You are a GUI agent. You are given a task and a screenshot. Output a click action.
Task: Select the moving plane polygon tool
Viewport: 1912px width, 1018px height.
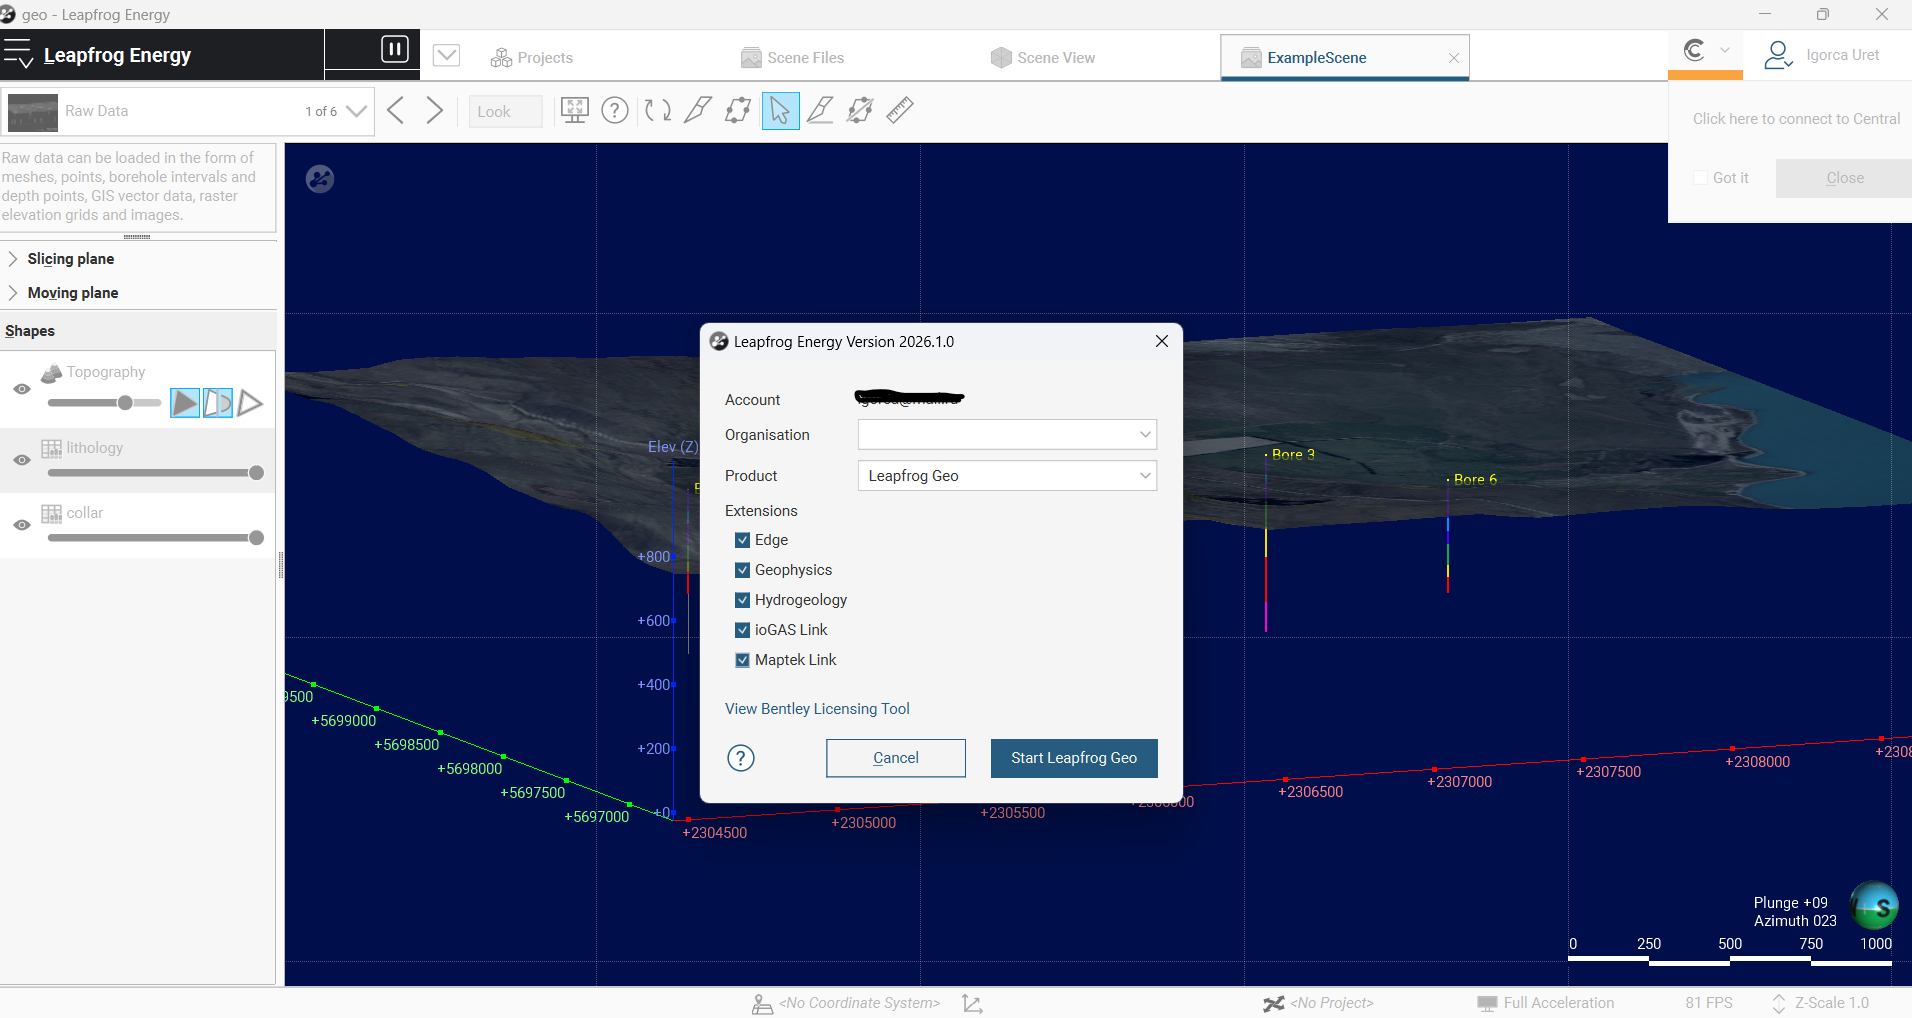[x=738, y=110]
